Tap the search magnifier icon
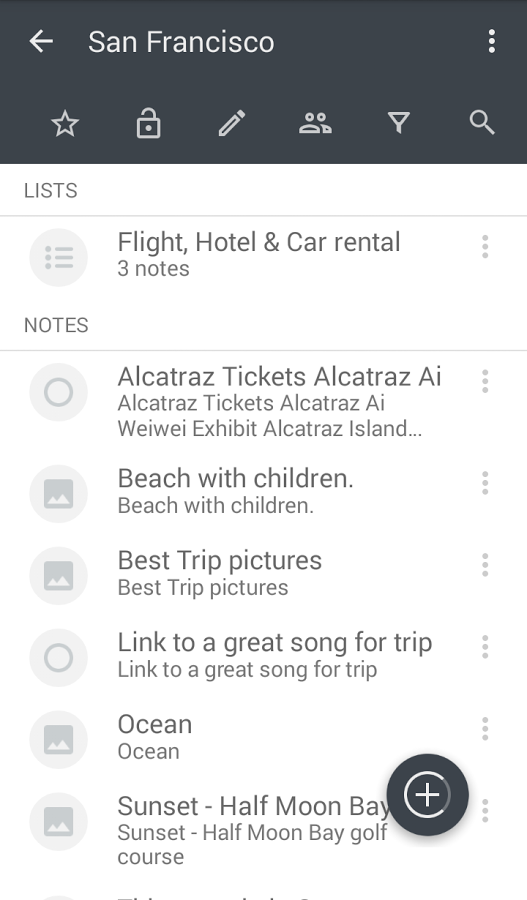Image resolution: width=527 pixels, height=900 pixels. [x=482, y=123]
